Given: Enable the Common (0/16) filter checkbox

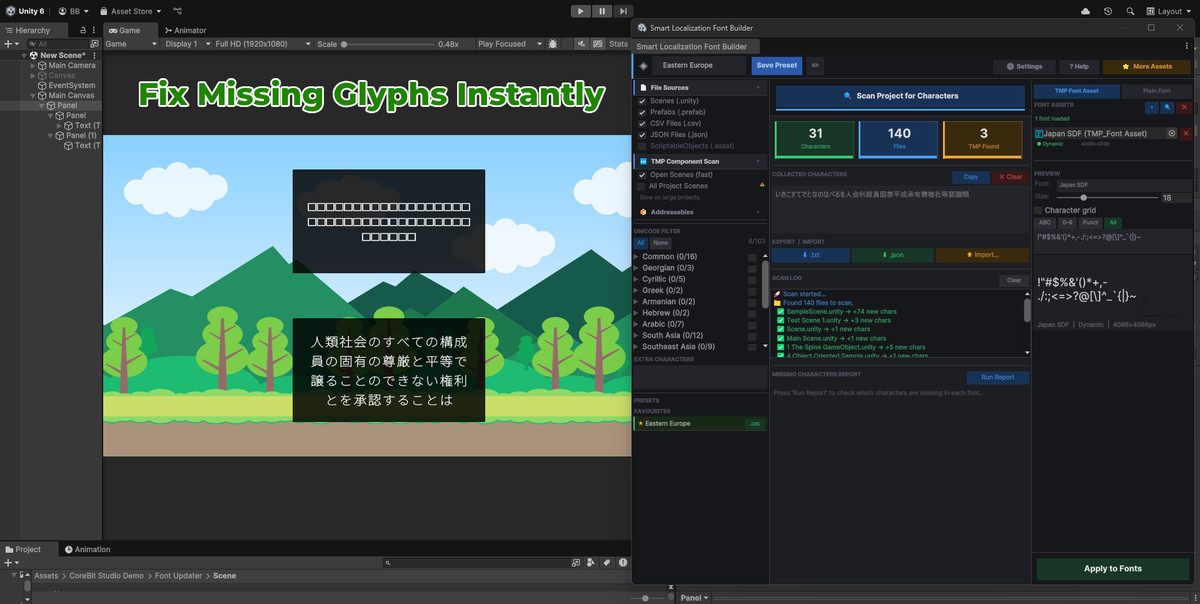Looking at the screenshot, I should [752, 258].
